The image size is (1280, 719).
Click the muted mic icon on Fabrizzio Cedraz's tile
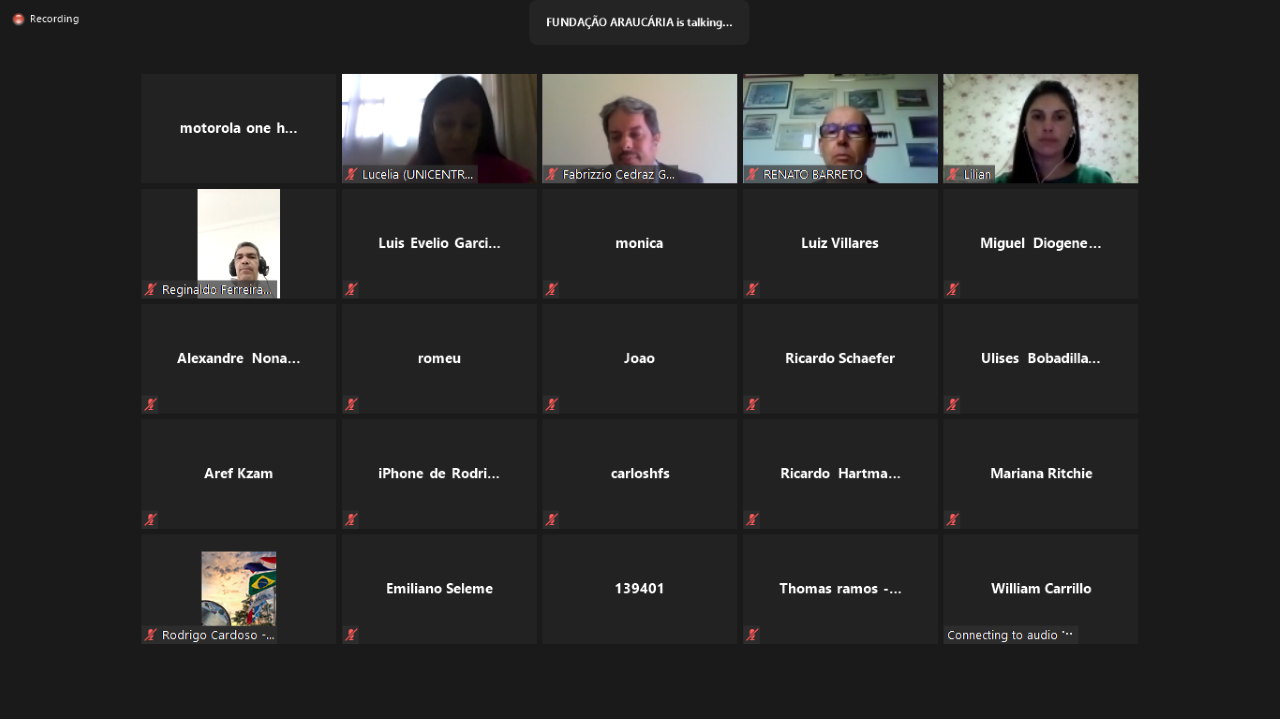552,174
